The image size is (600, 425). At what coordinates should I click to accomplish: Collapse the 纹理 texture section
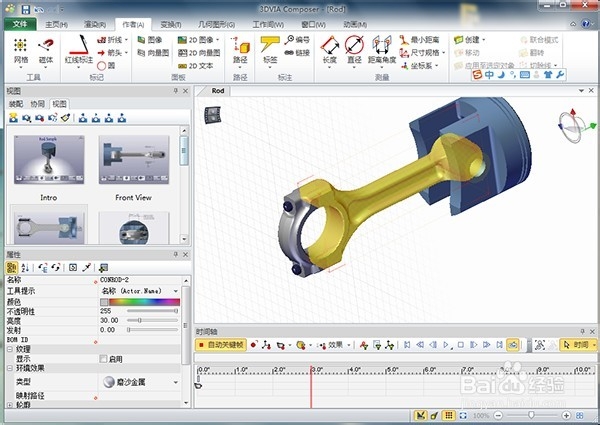(10, 349)
